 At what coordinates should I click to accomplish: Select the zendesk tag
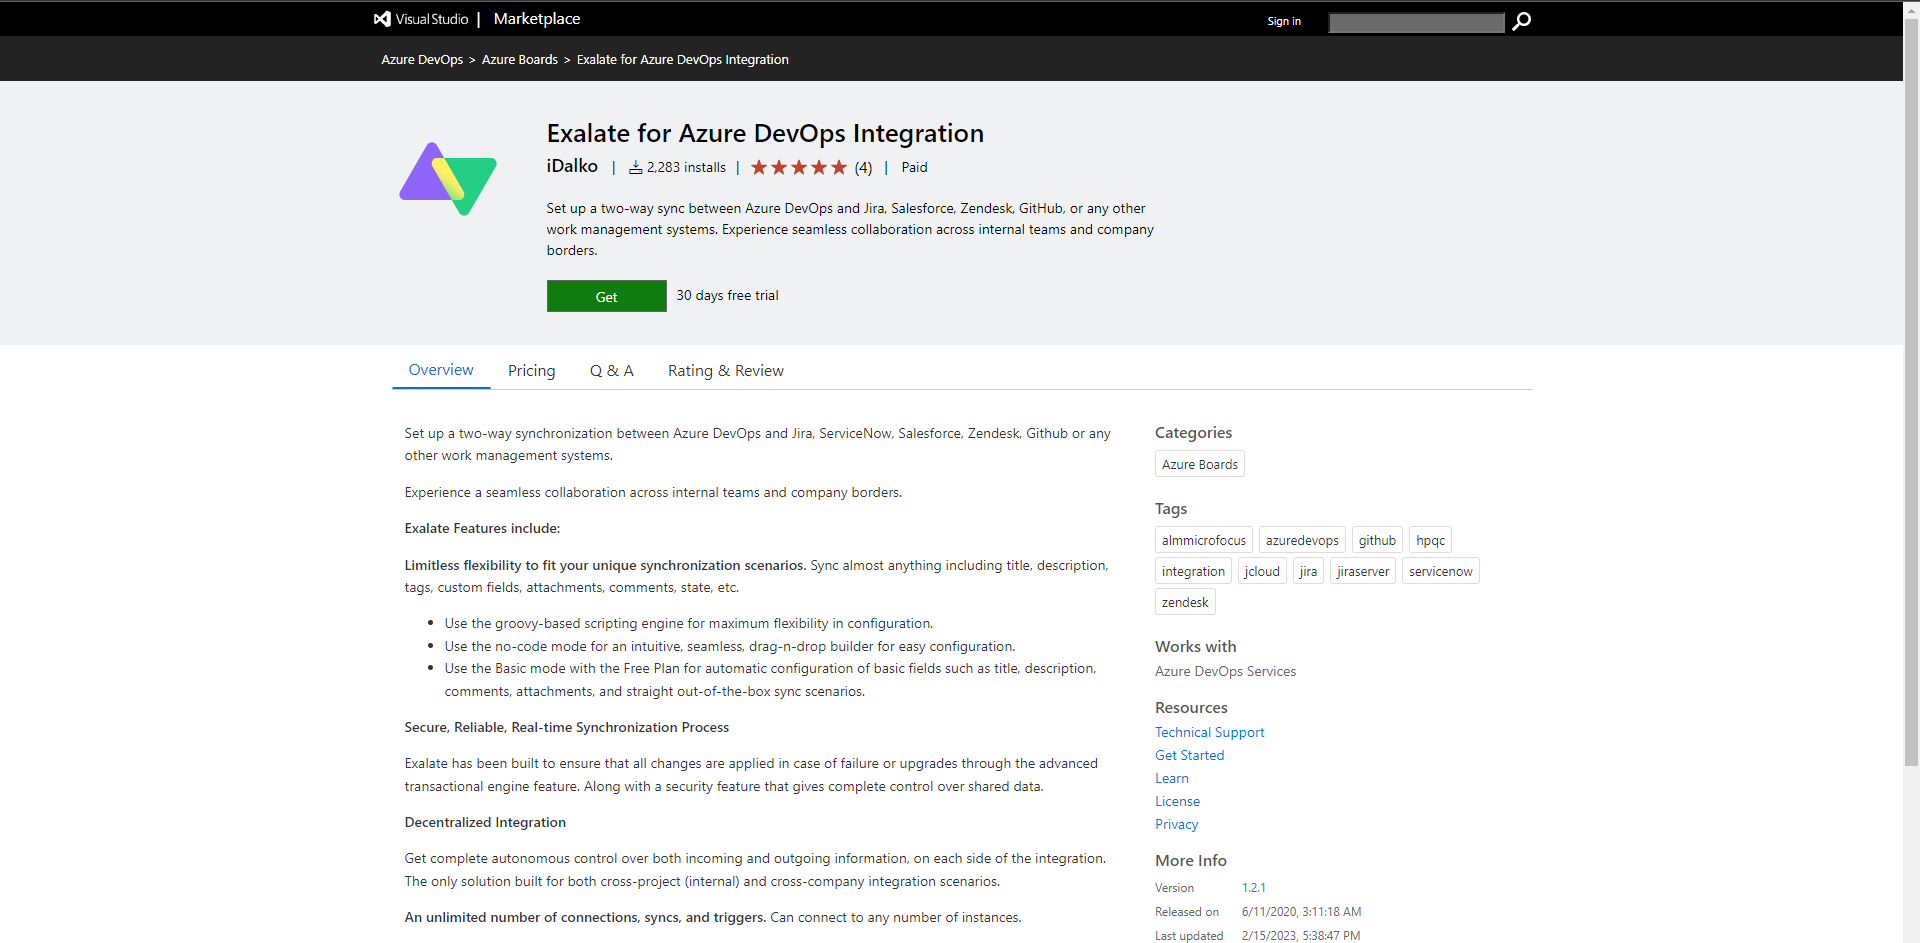click(x=1184, y=601)
